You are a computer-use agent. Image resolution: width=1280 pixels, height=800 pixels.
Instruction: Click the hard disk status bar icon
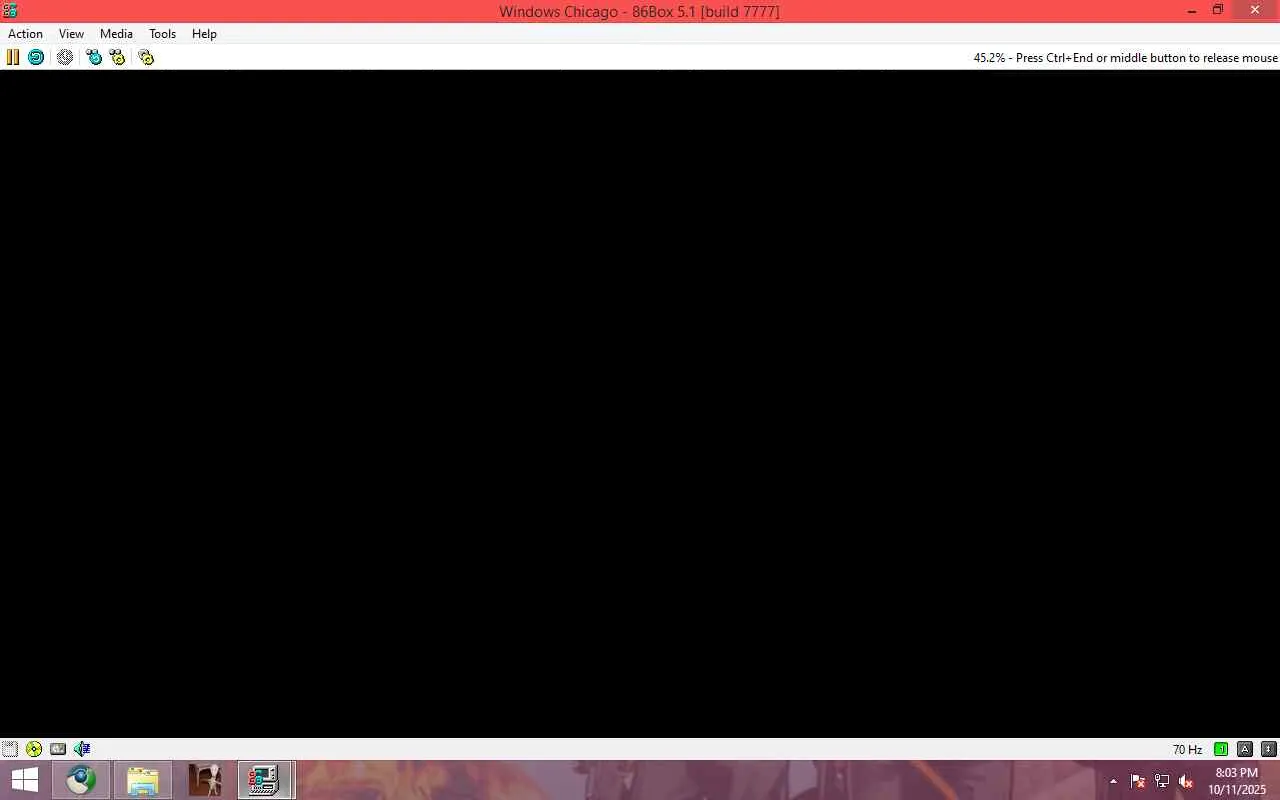pos(58,749)
